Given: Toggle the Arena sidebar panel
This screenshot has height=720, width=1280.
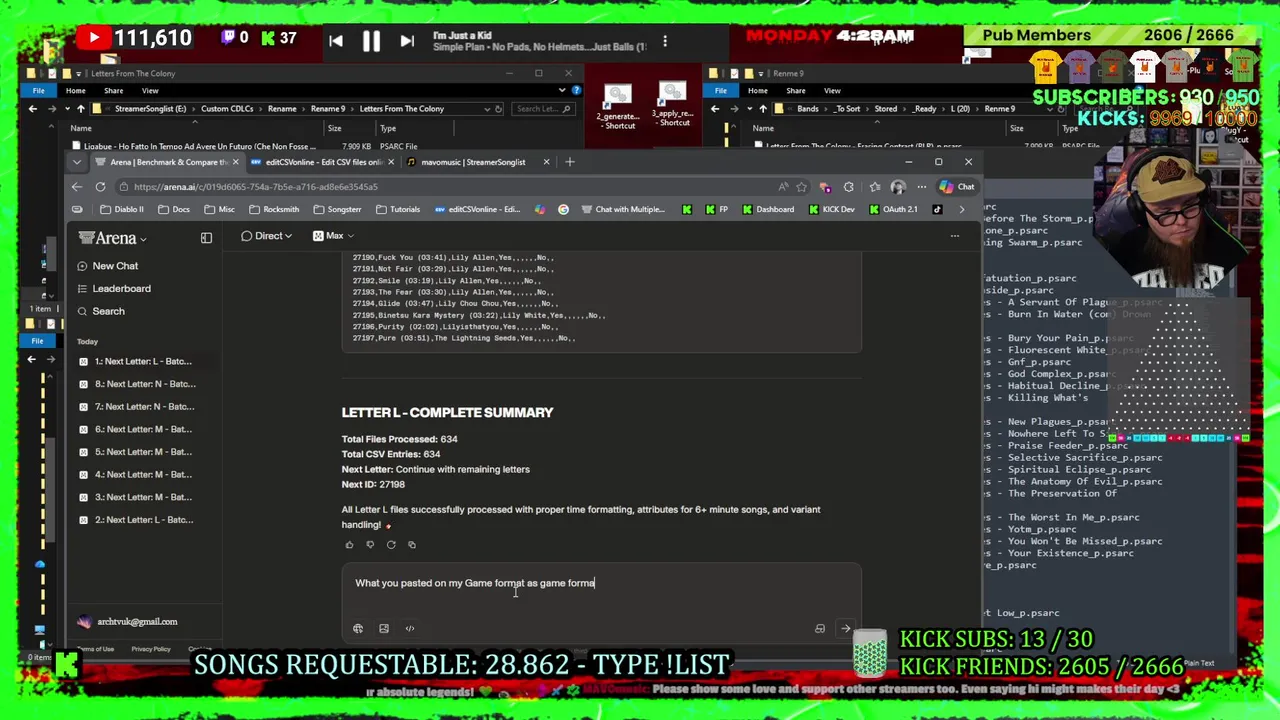Looking at the screenshot, I should [206, 238].
